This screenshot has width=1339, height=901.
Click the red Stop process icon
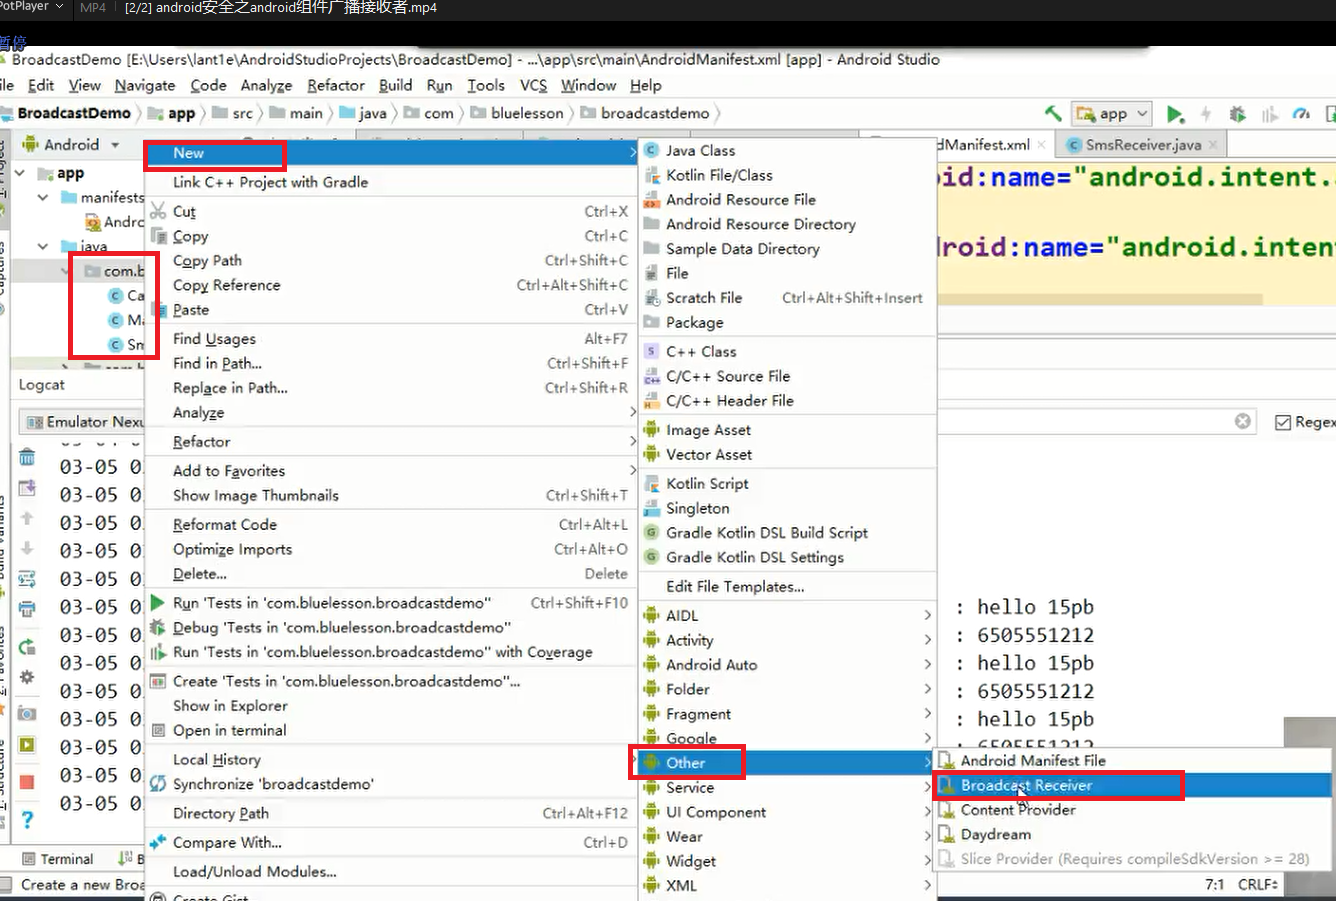[27, 782]
